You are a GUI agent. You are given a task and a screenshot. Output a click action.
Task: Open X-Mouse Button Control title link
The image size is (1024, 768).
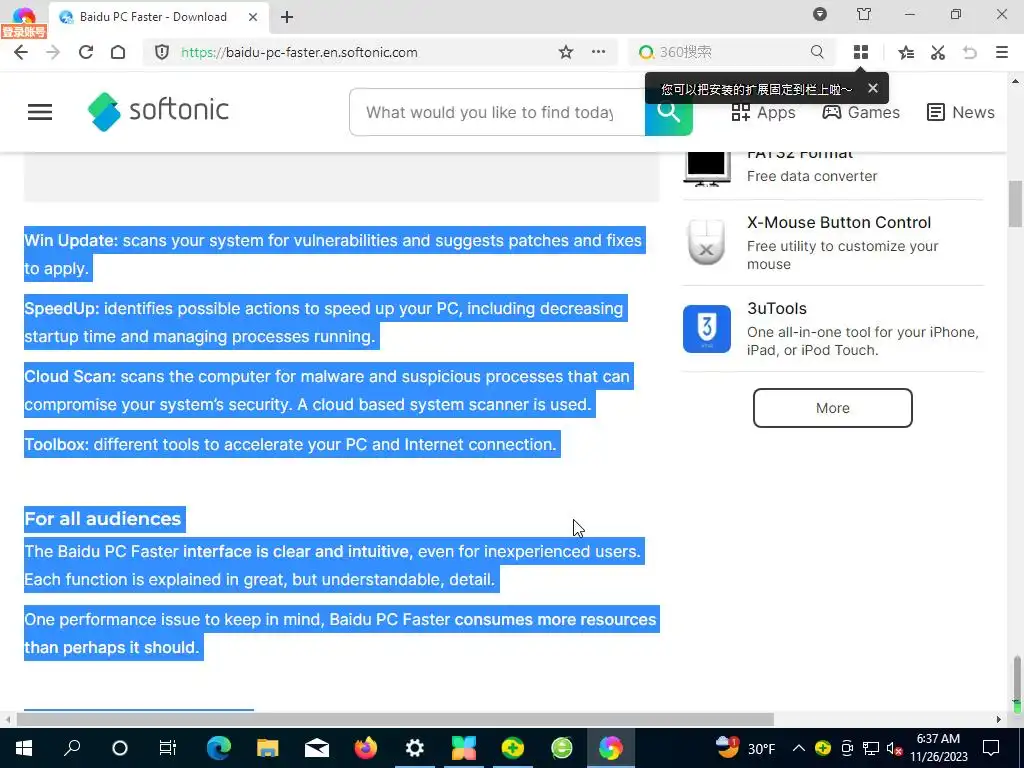click(839, 222)
